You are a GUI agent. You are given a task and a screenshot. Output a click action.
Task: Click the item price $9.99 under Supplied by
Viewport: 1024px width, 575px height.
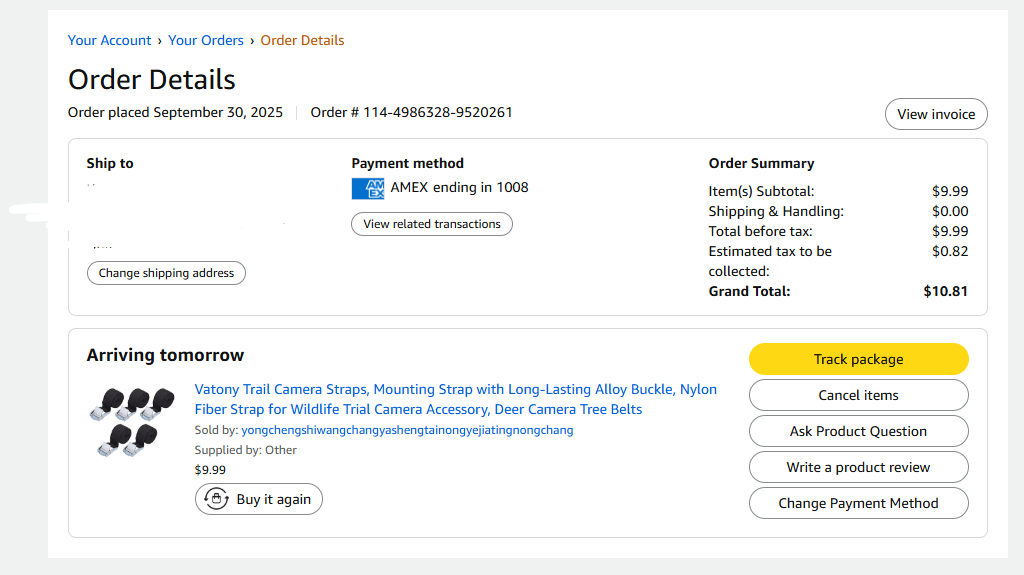[x=210, y=470]
